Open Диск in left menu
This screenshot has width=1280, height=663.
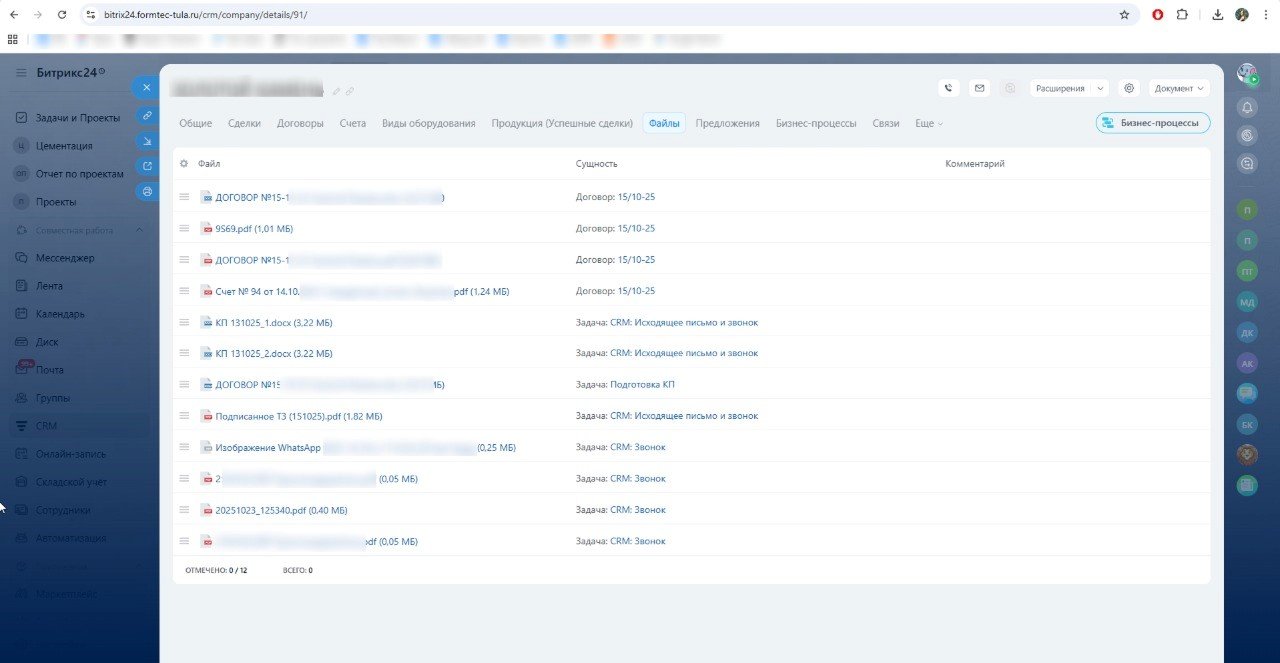[47, 342]
